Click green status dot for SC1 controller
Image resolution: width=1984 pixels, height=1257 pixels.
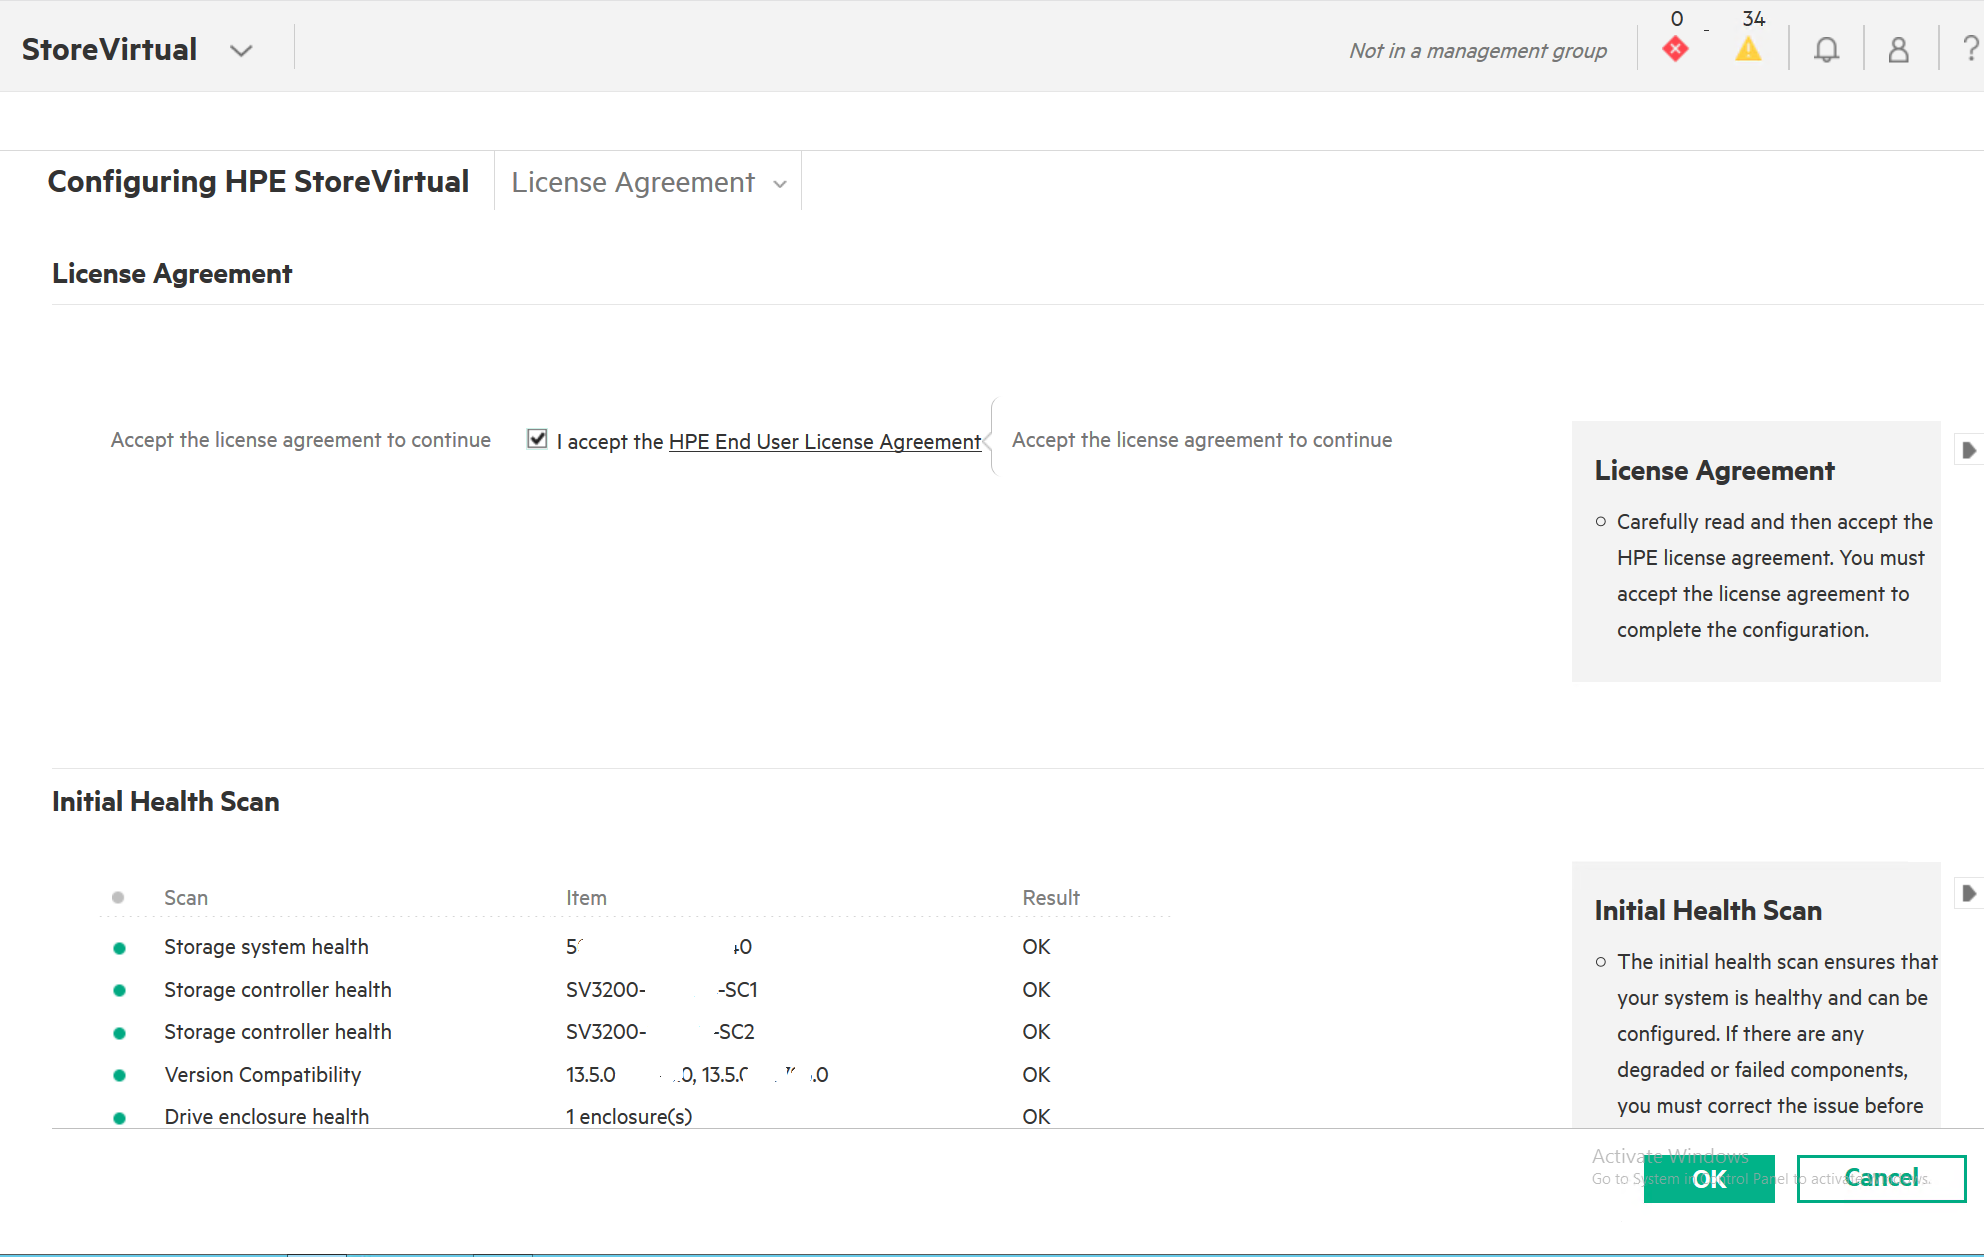coord(119,990)
